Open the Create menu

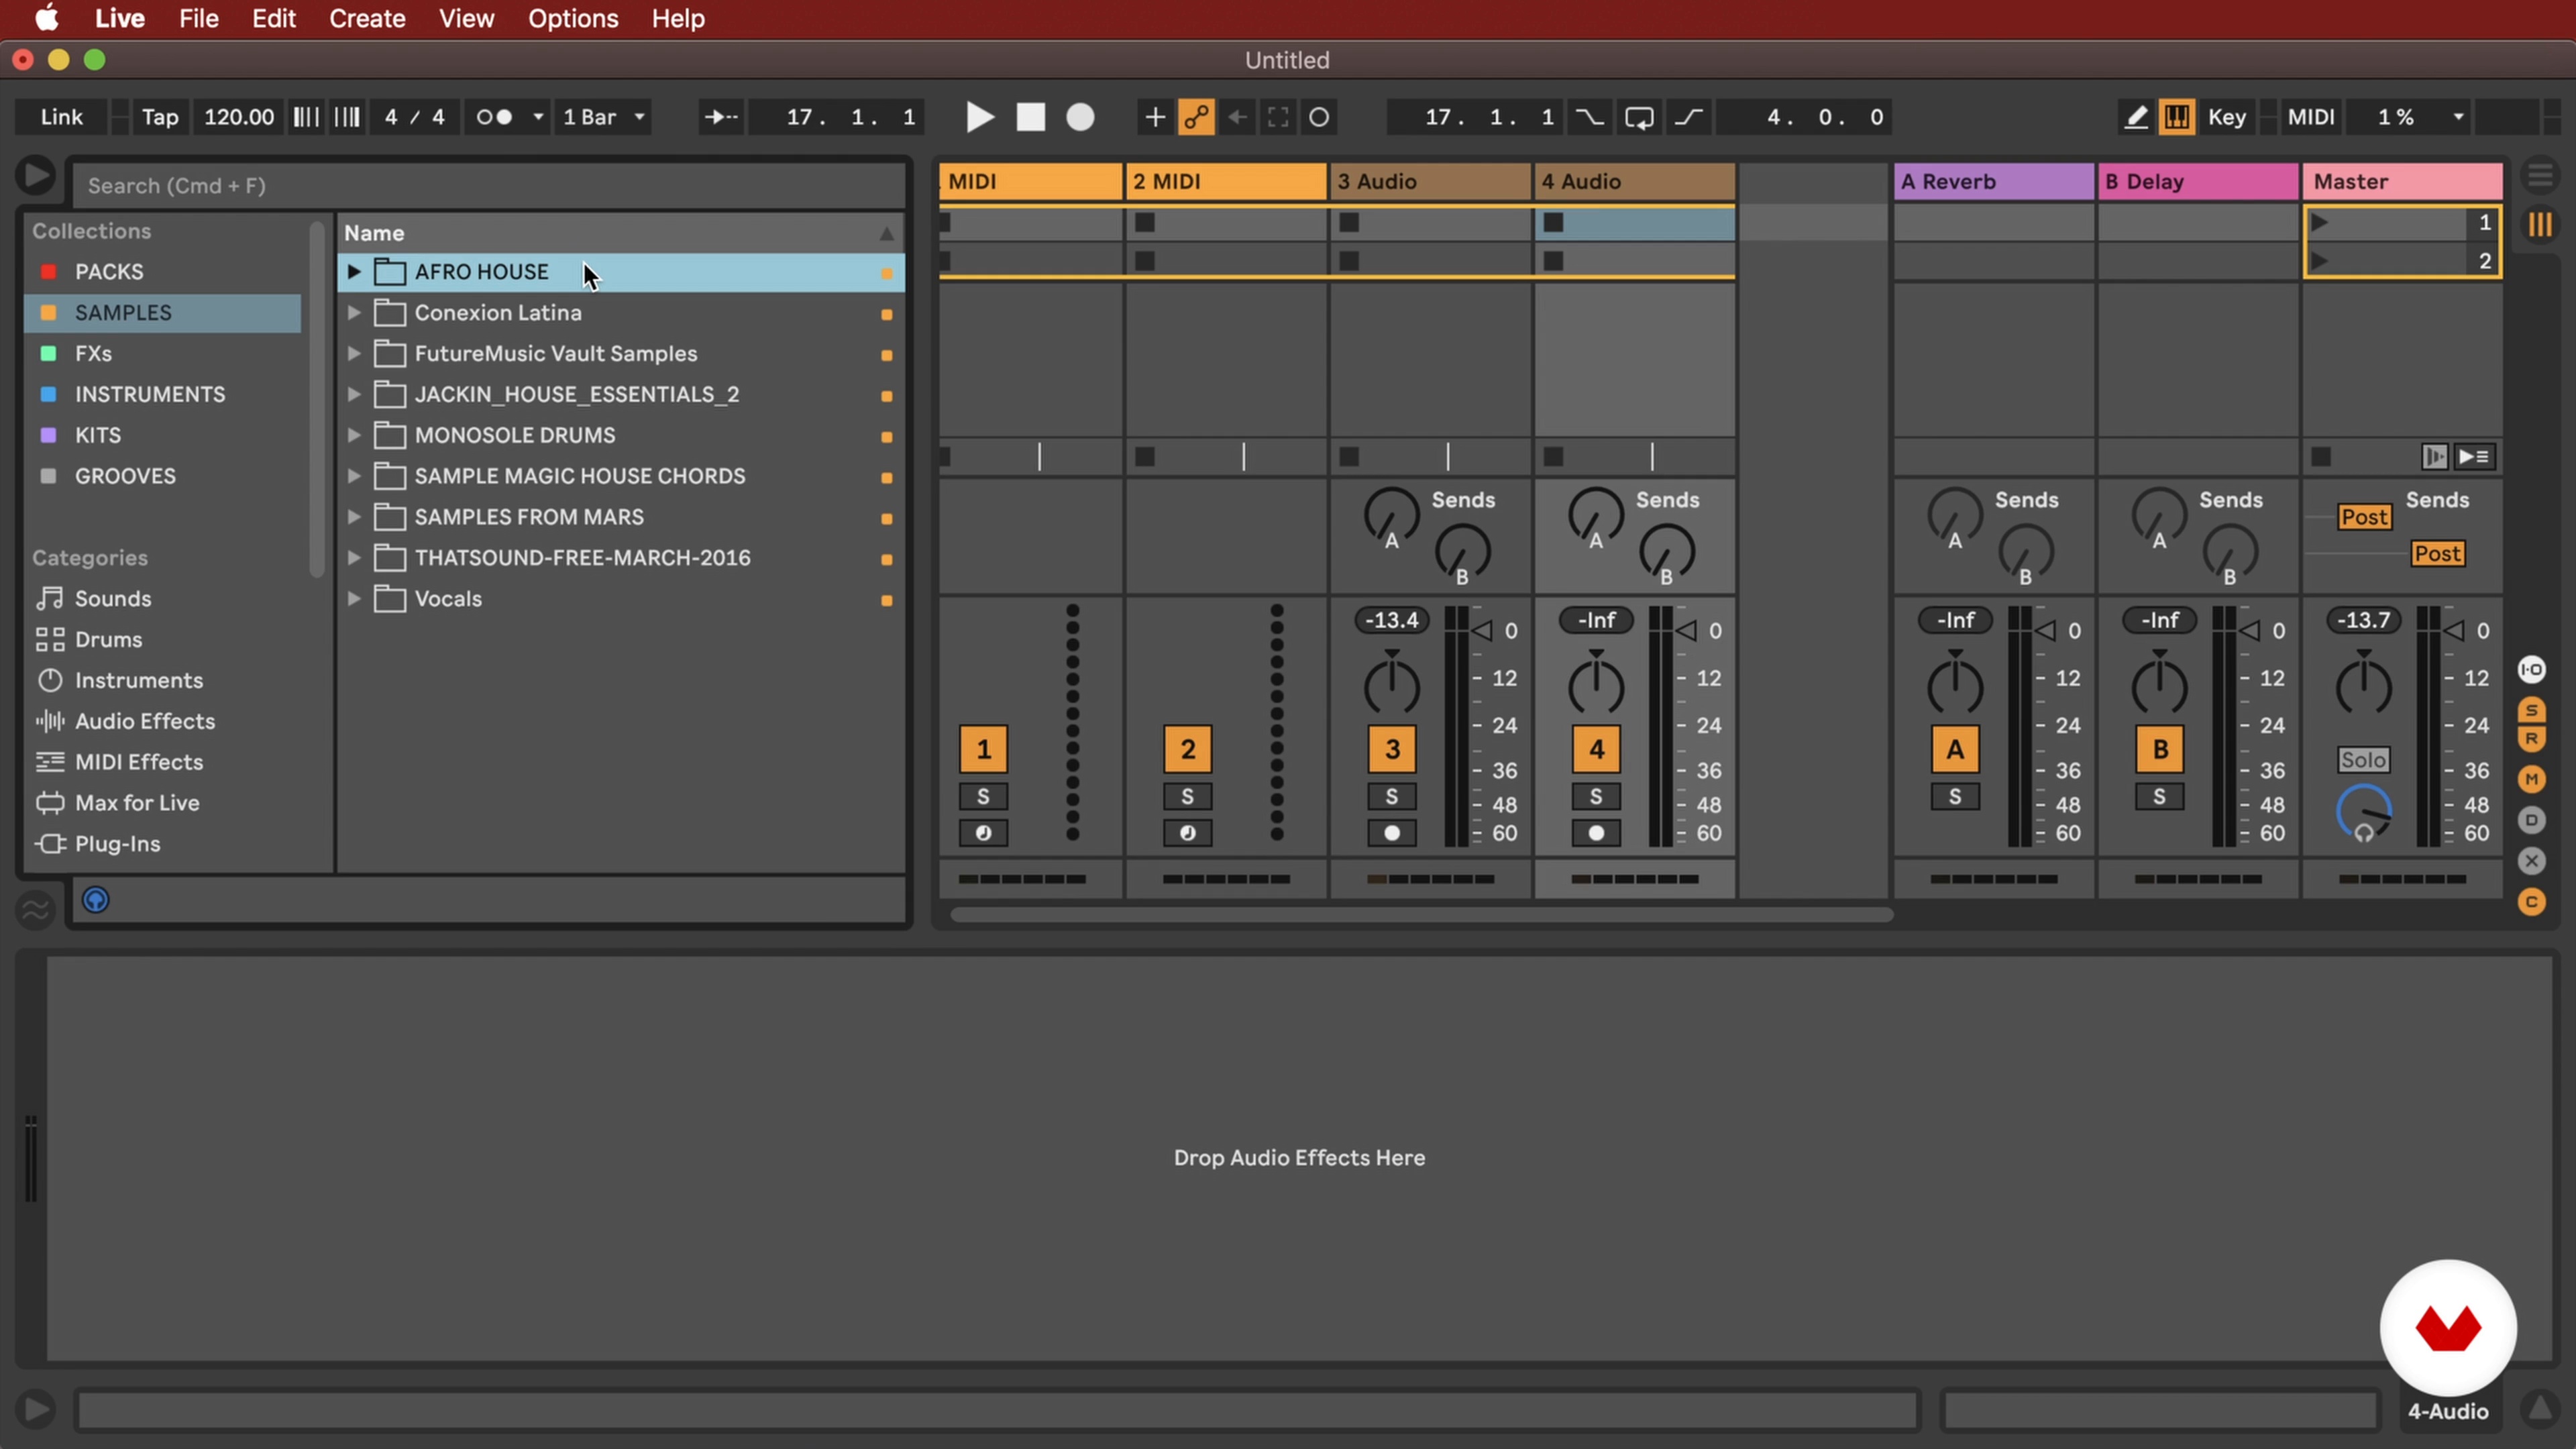(x=367, y=18)
